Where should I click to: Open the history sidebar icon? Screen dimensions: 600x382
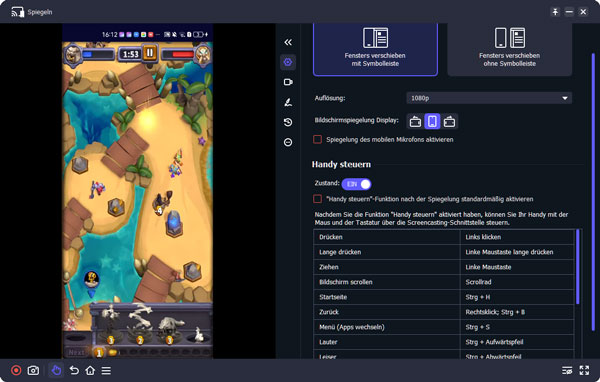288,122
